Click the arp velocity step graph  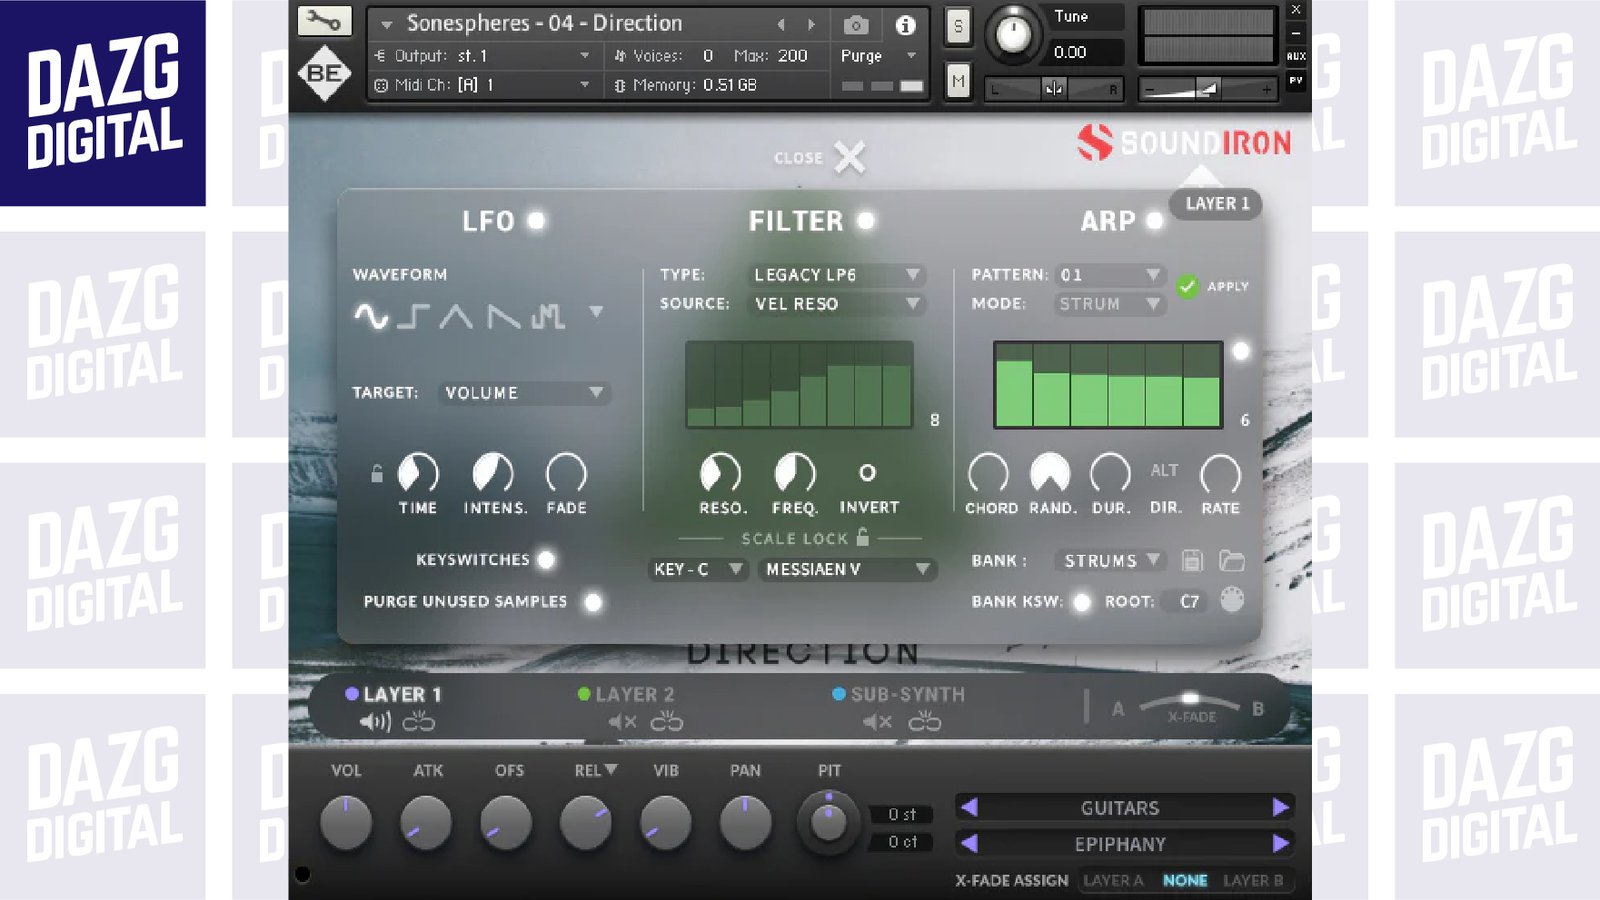click(x=1108, y=385)
